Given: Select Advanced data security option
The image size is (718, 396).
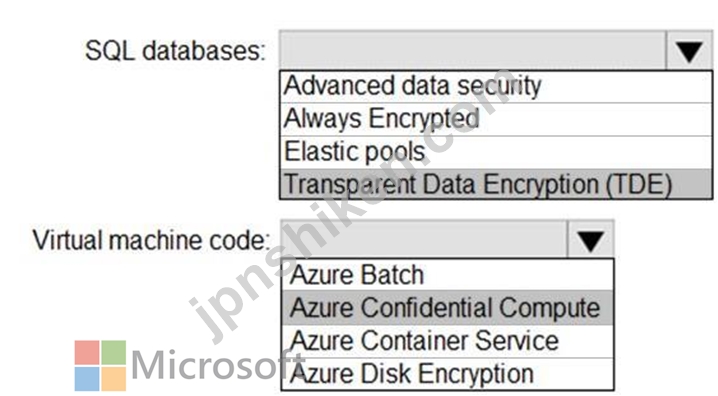Looking at the screenshot, I should coord(496,87).
